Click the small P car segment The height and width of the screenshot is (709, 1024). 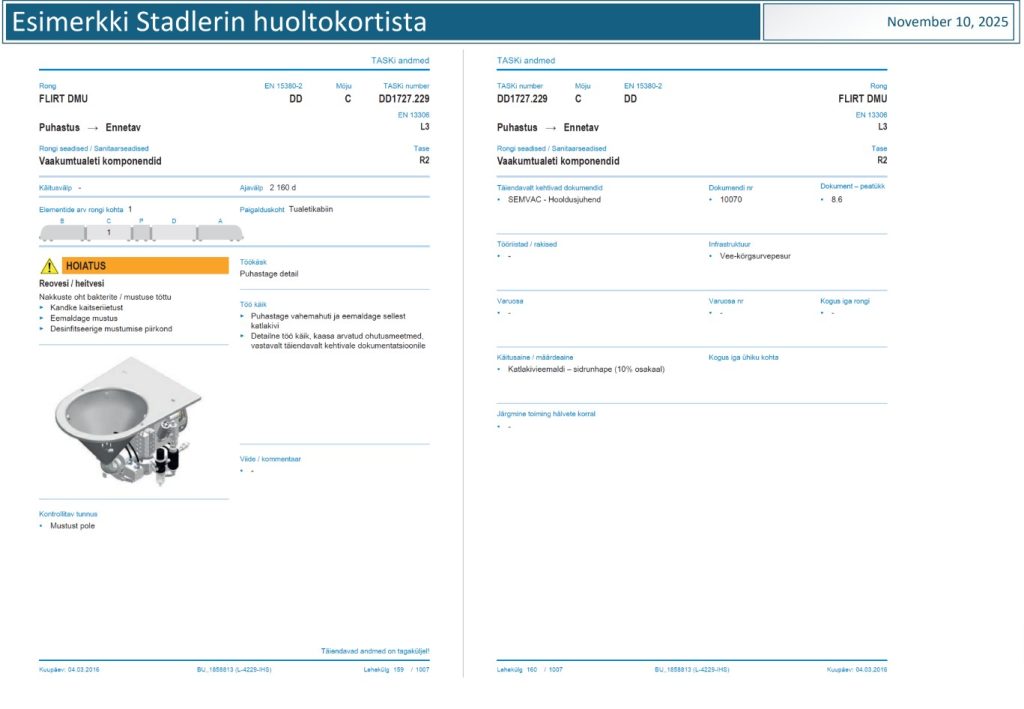point(141,232)
